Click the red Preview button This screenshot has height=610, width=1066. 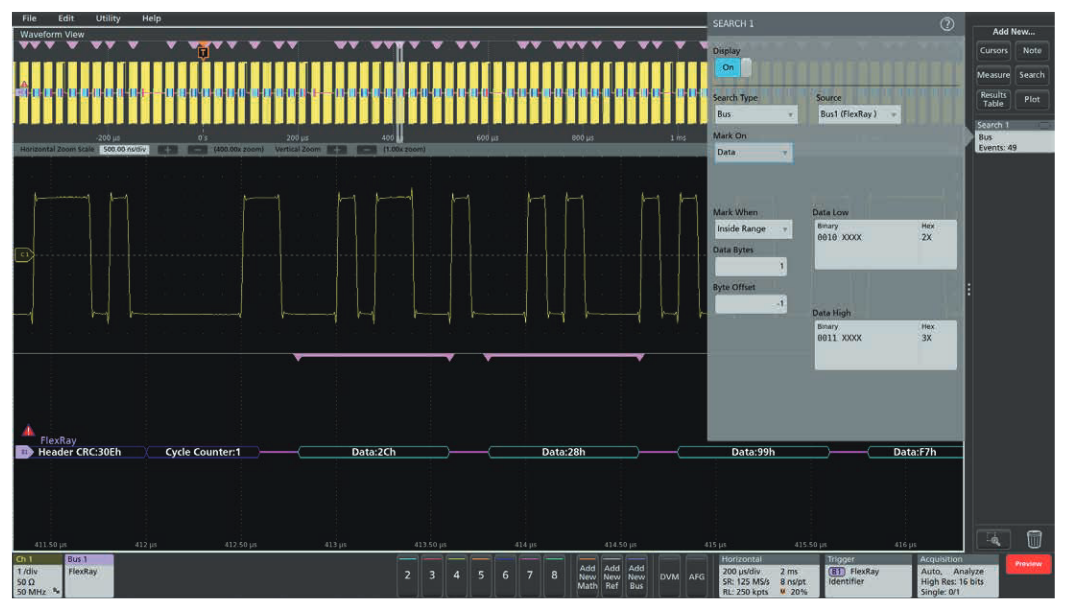1028,564
